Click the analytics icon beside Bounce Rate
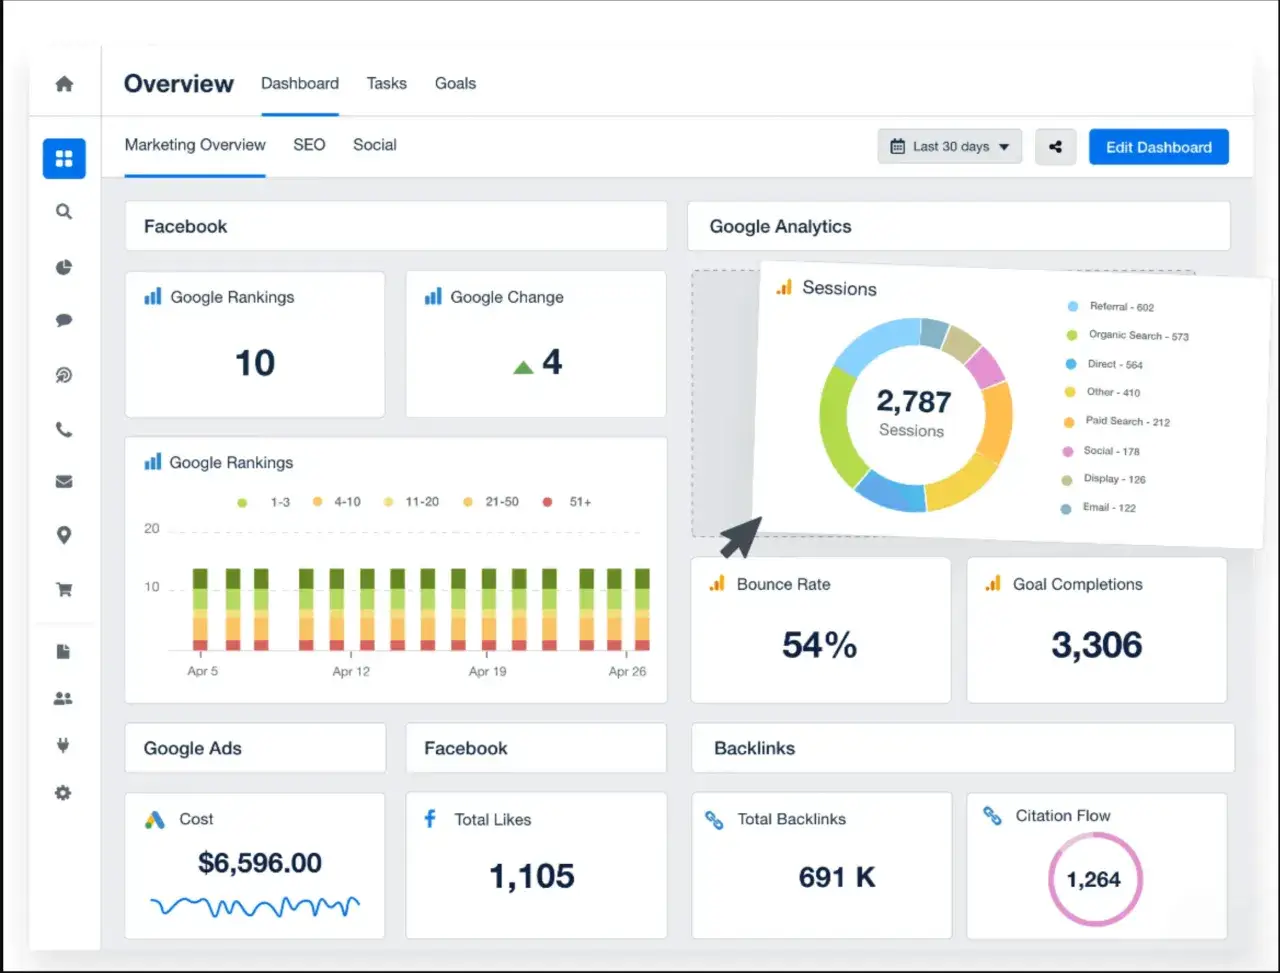The width and height of the screenshot is (1280, 973). (717, 583)
